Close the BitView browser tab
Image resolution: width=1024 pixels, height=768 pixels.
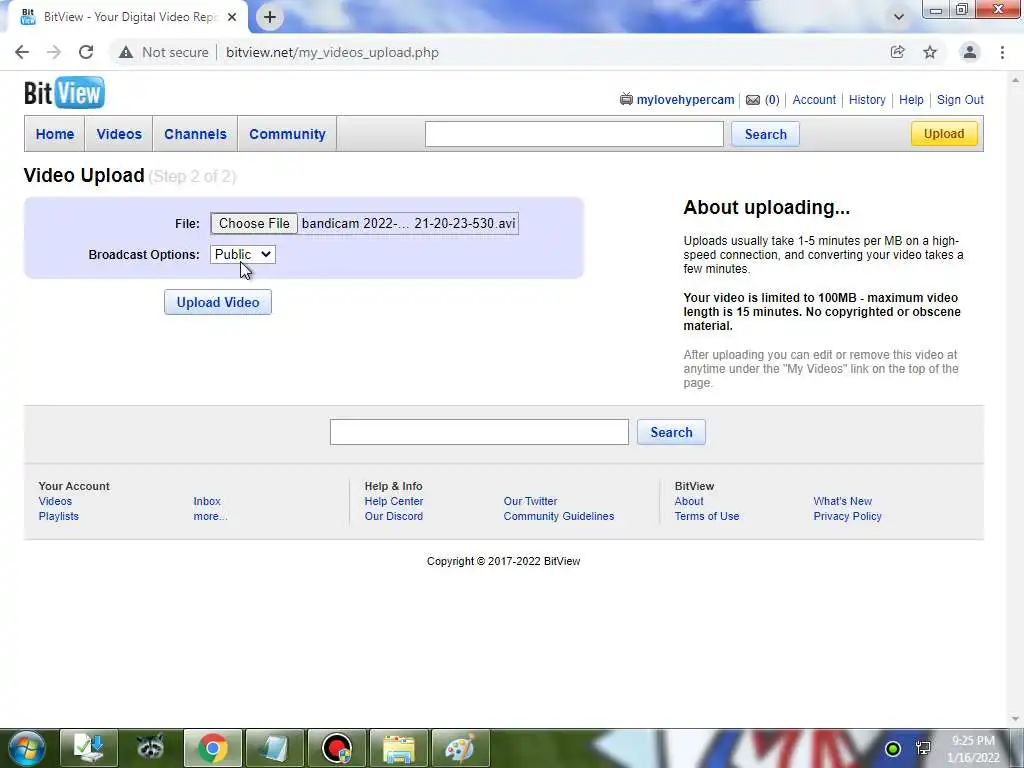click(x=232, y=17)
